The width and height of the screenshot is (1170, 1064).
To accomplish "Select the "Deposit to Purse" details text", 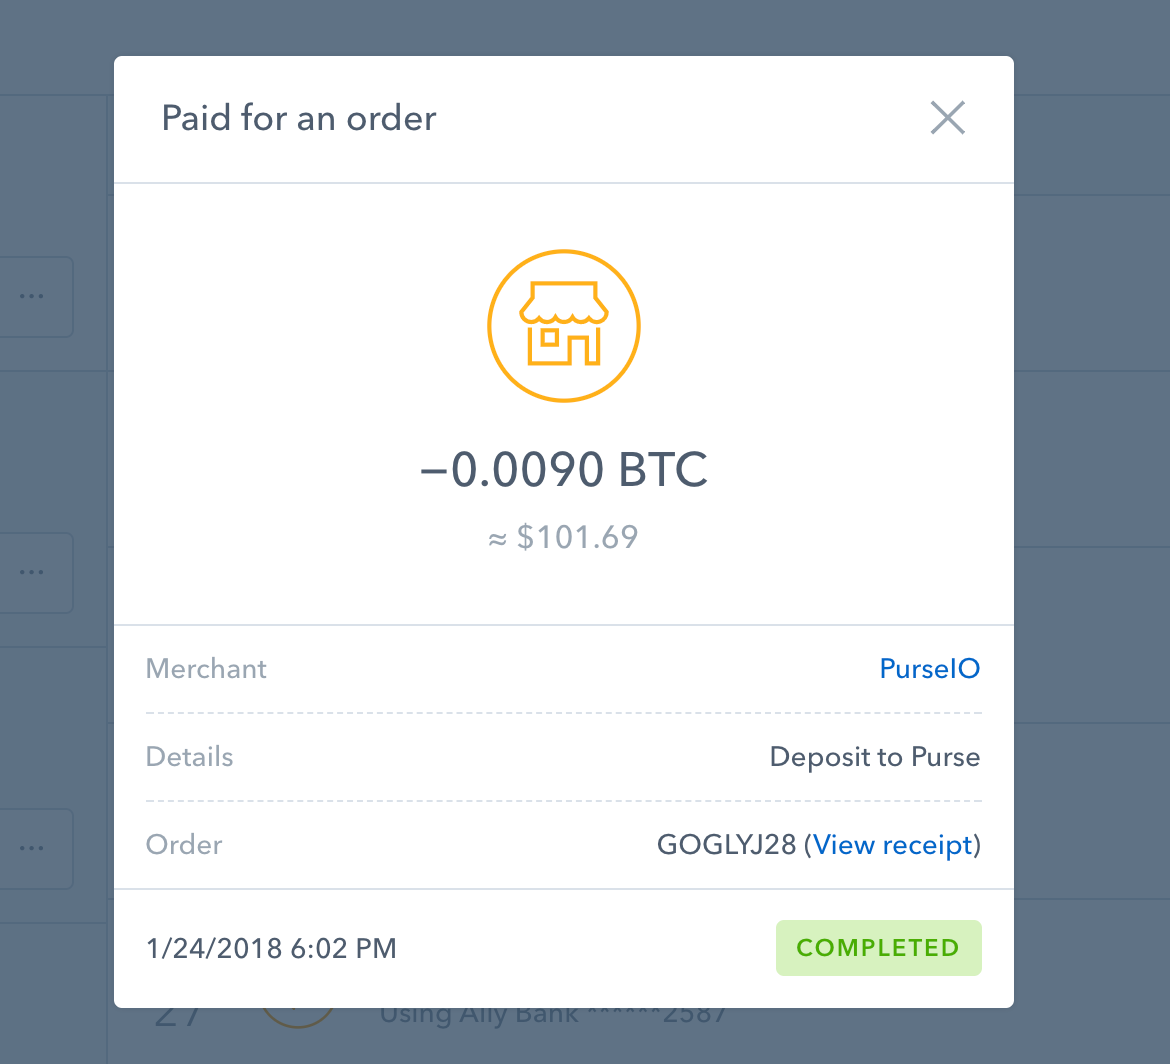I will tap(874, 757).
